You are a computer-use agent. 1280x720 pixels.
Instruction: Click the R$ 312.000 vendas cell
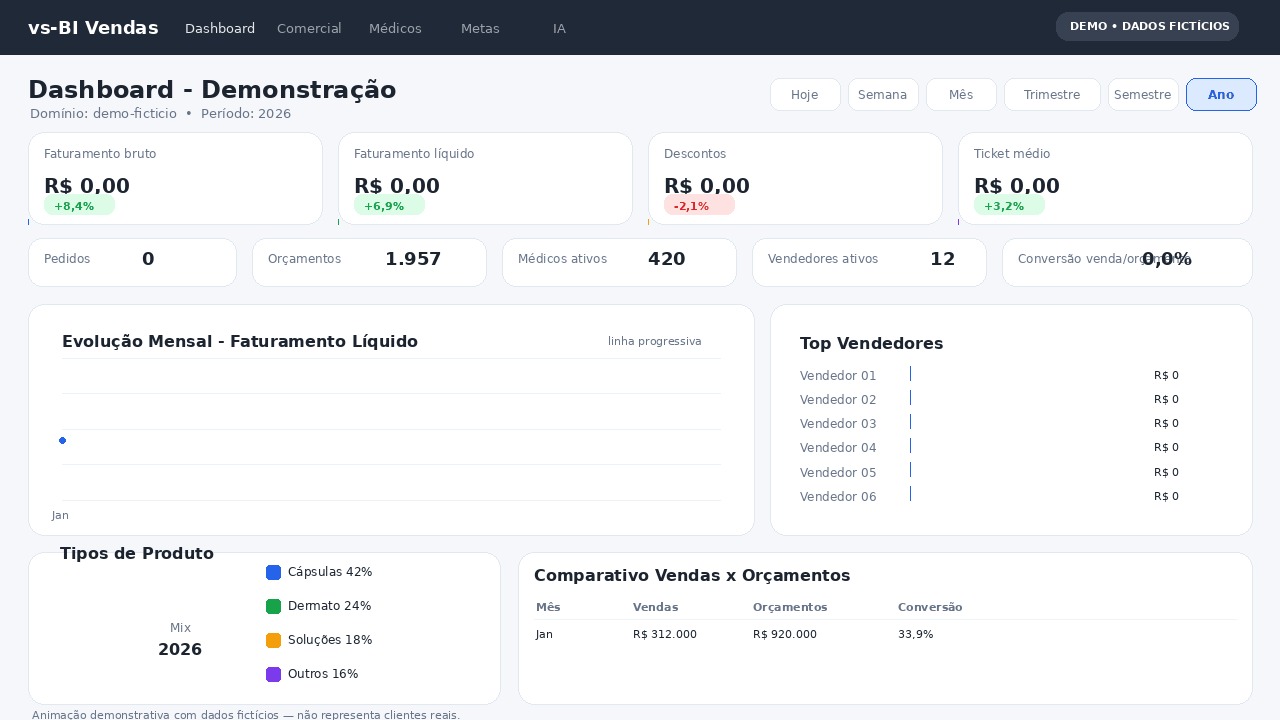pos(665,634)
